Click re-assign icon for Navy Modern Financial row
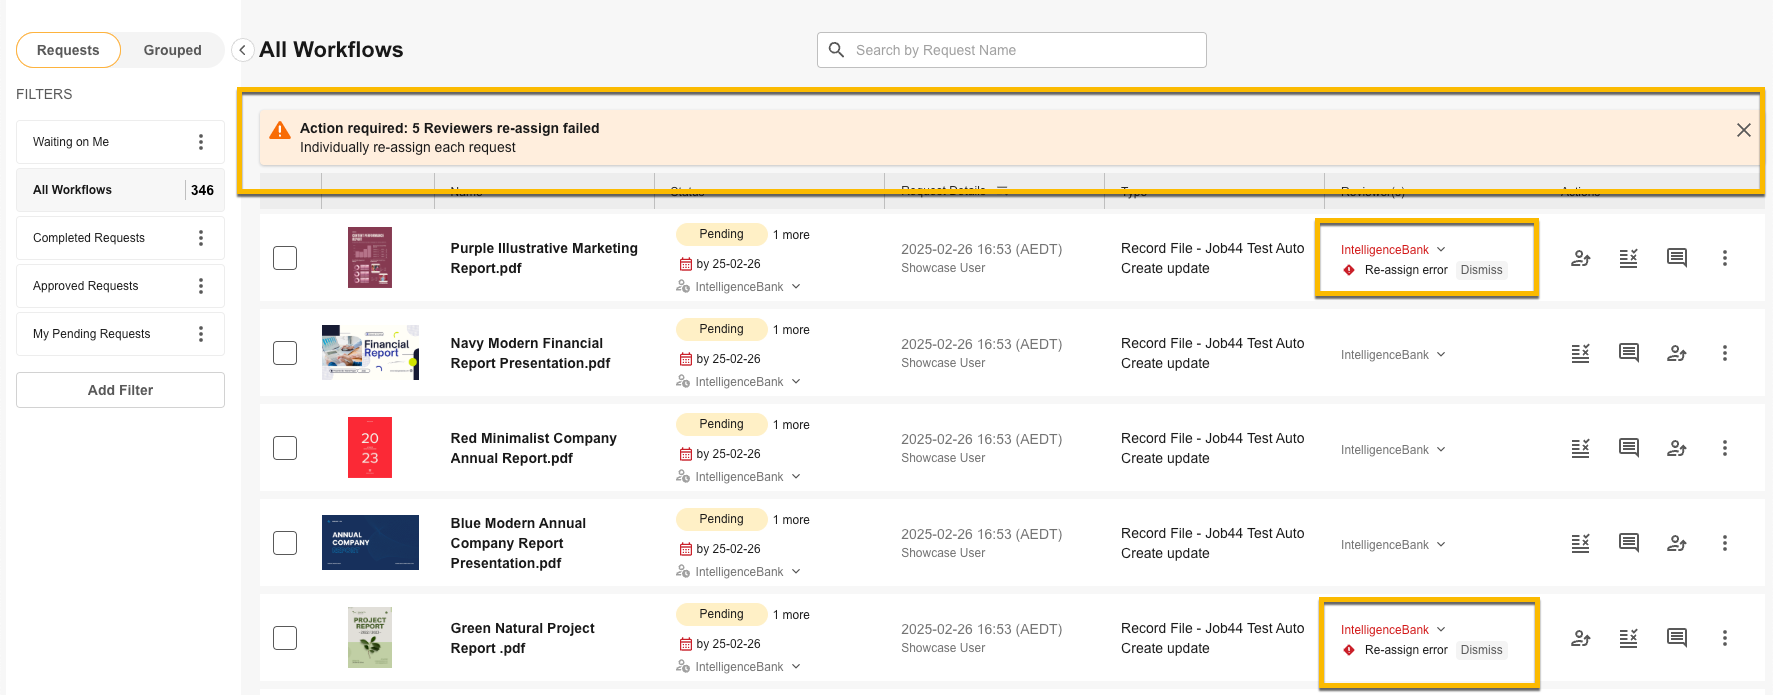This screenshot has height=695, width=1773. pyautogui.click(x=1676, y=353)
